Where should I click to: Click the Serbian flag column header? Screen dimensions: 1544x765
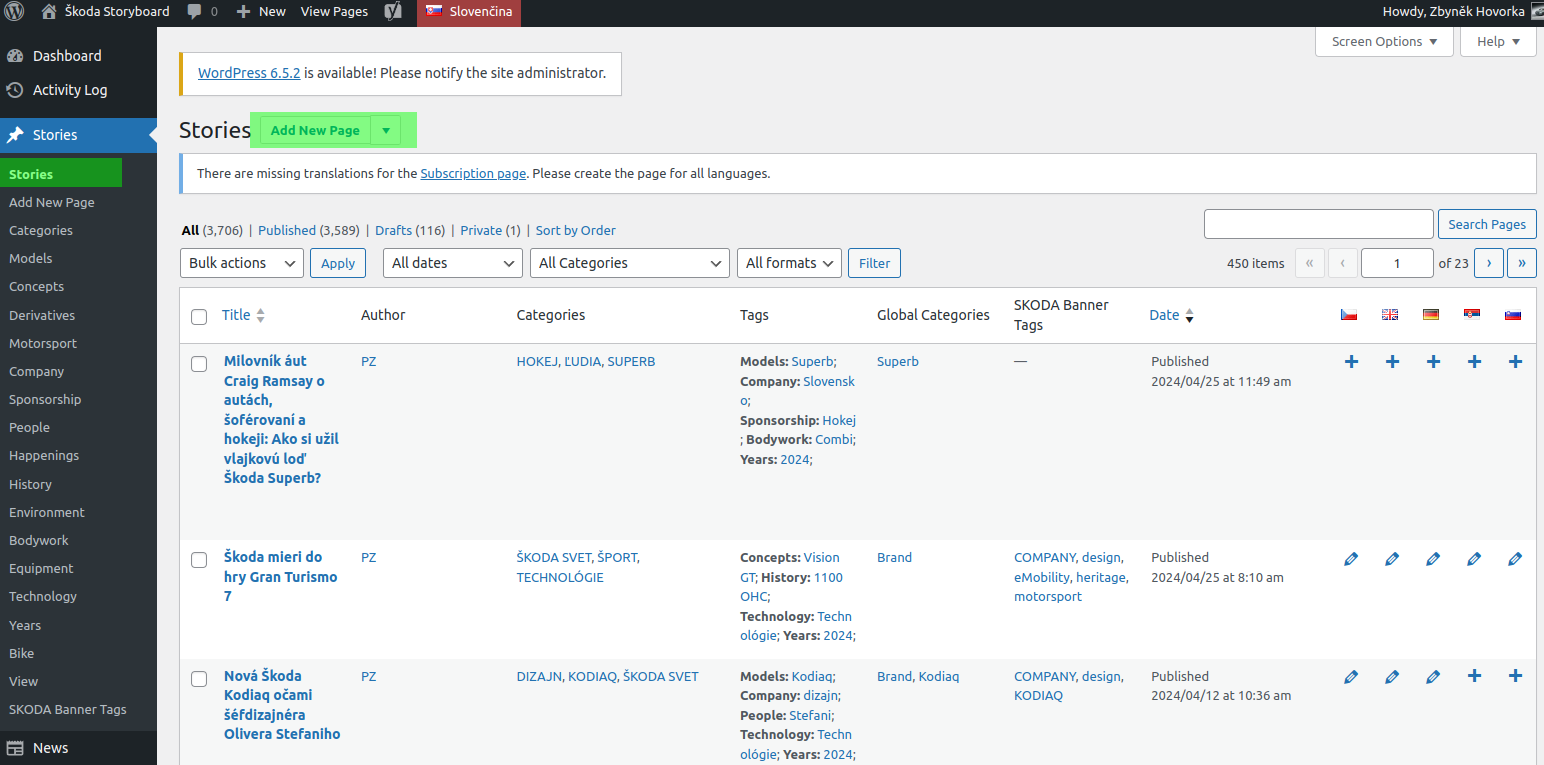coord(1472,315)
